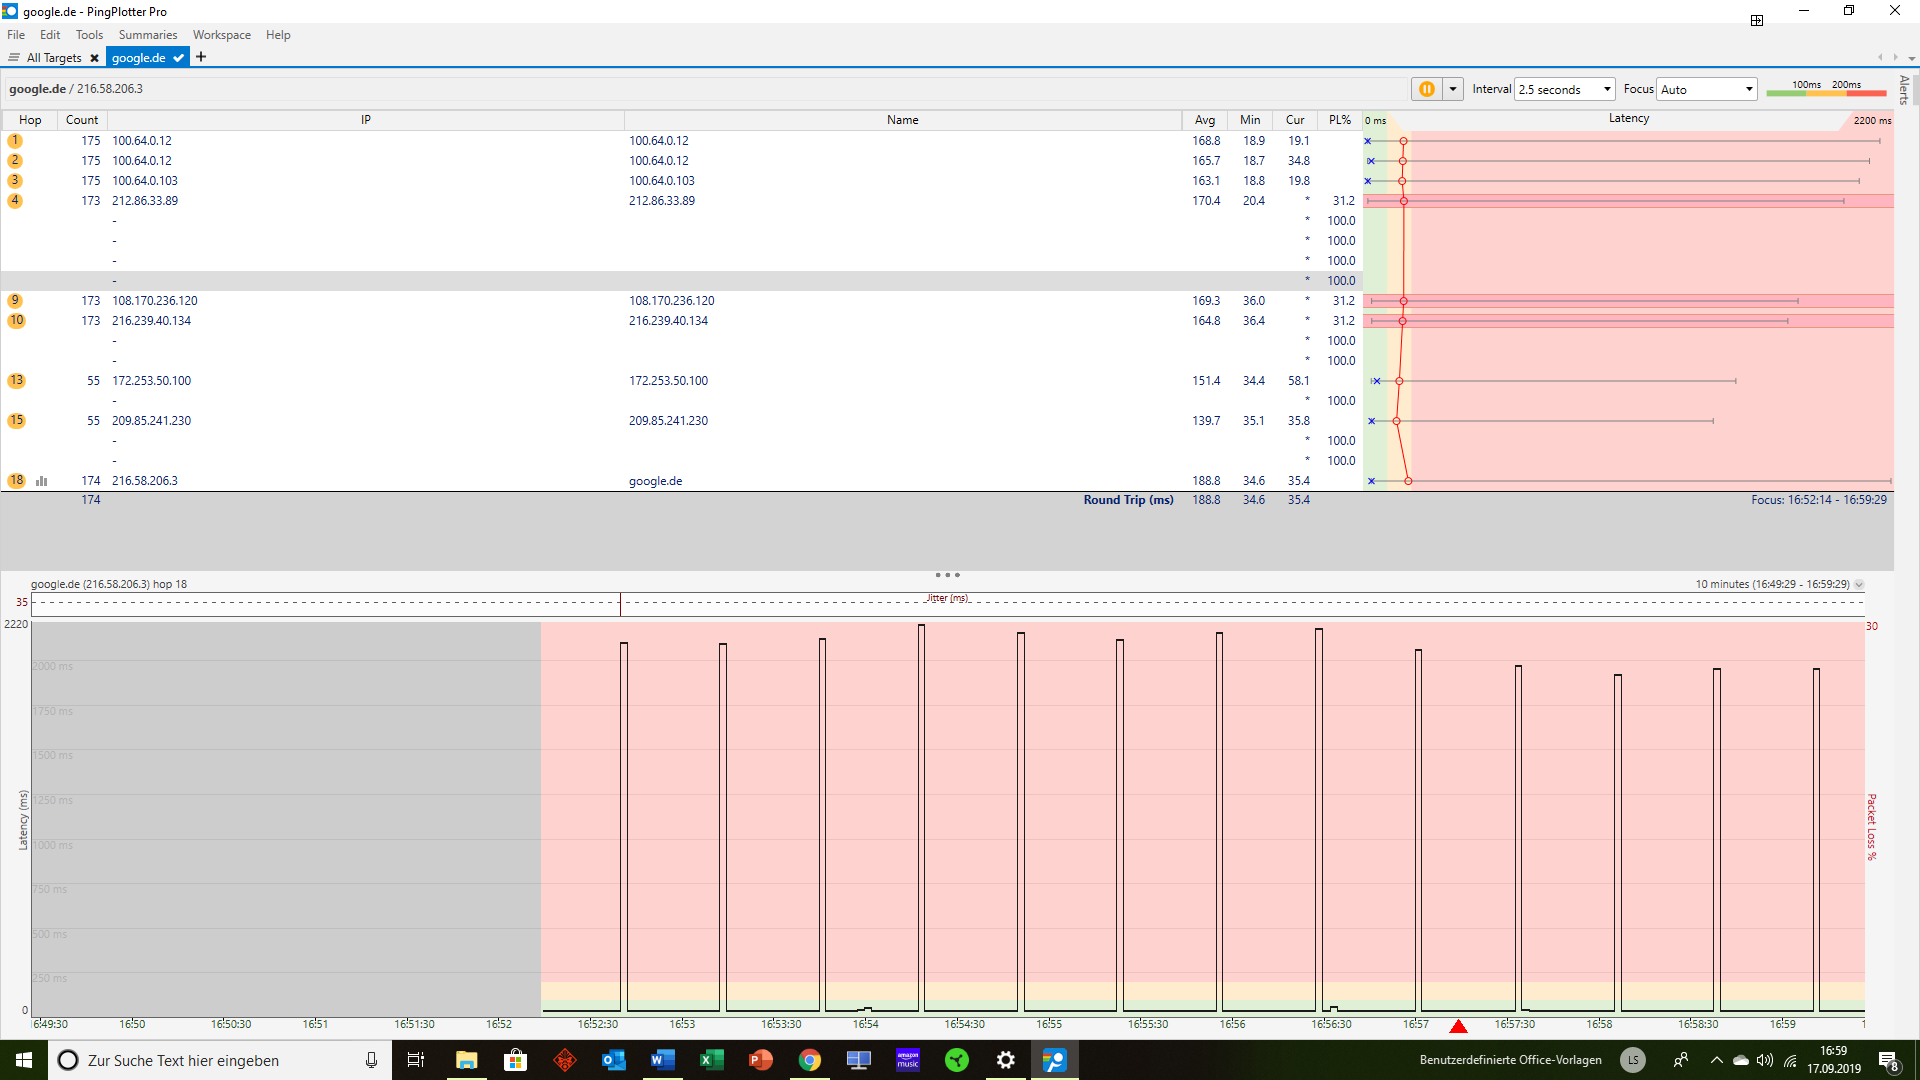Click the latency color scale bar

tap(1825, 92)
